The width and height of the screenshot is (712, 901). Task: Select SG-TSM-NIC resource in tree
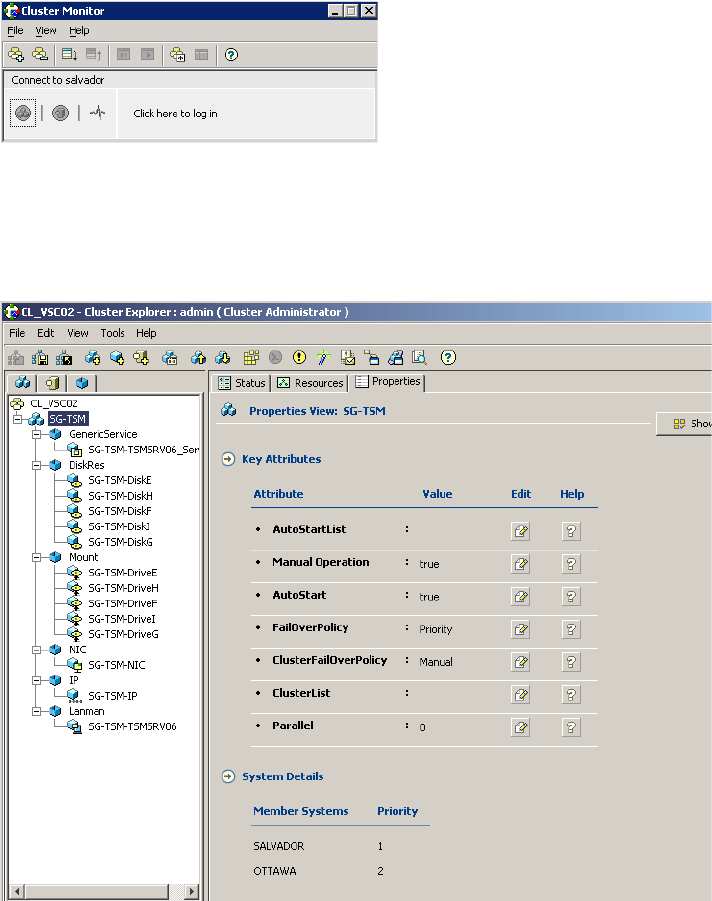point(117,665)
